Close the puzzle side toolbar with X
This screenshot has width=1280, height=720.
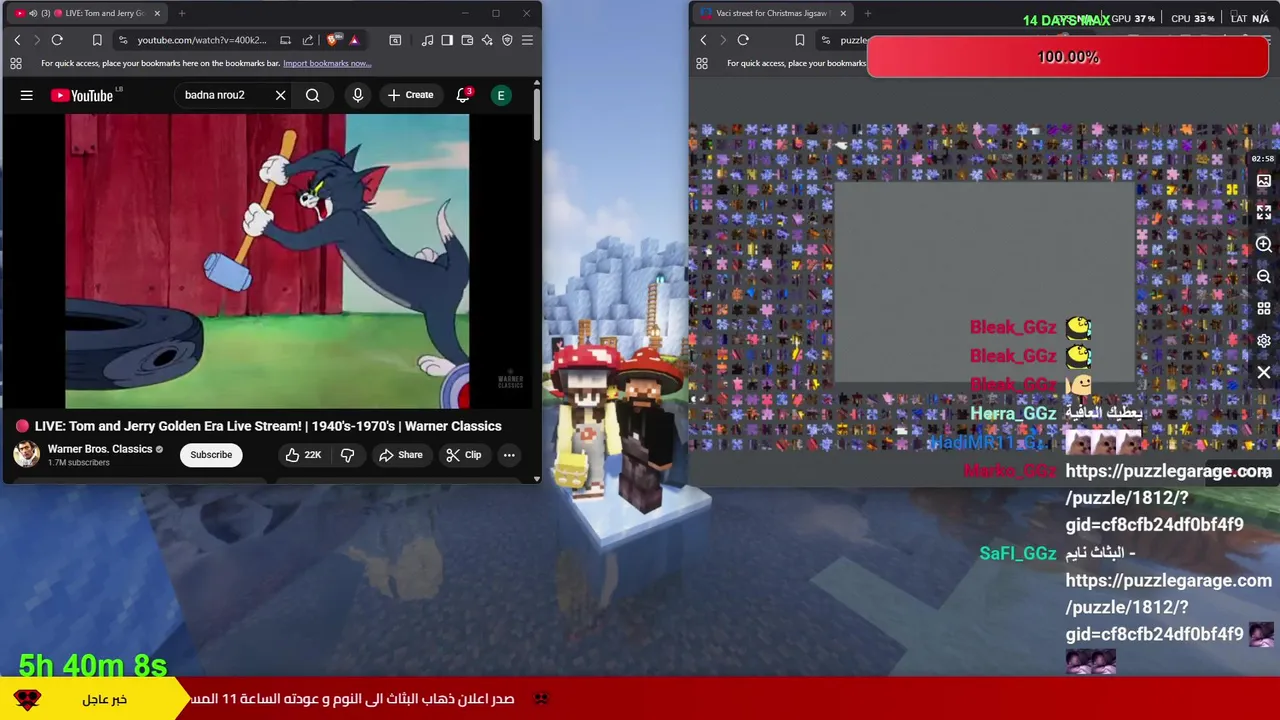[x=1264, y=373]
